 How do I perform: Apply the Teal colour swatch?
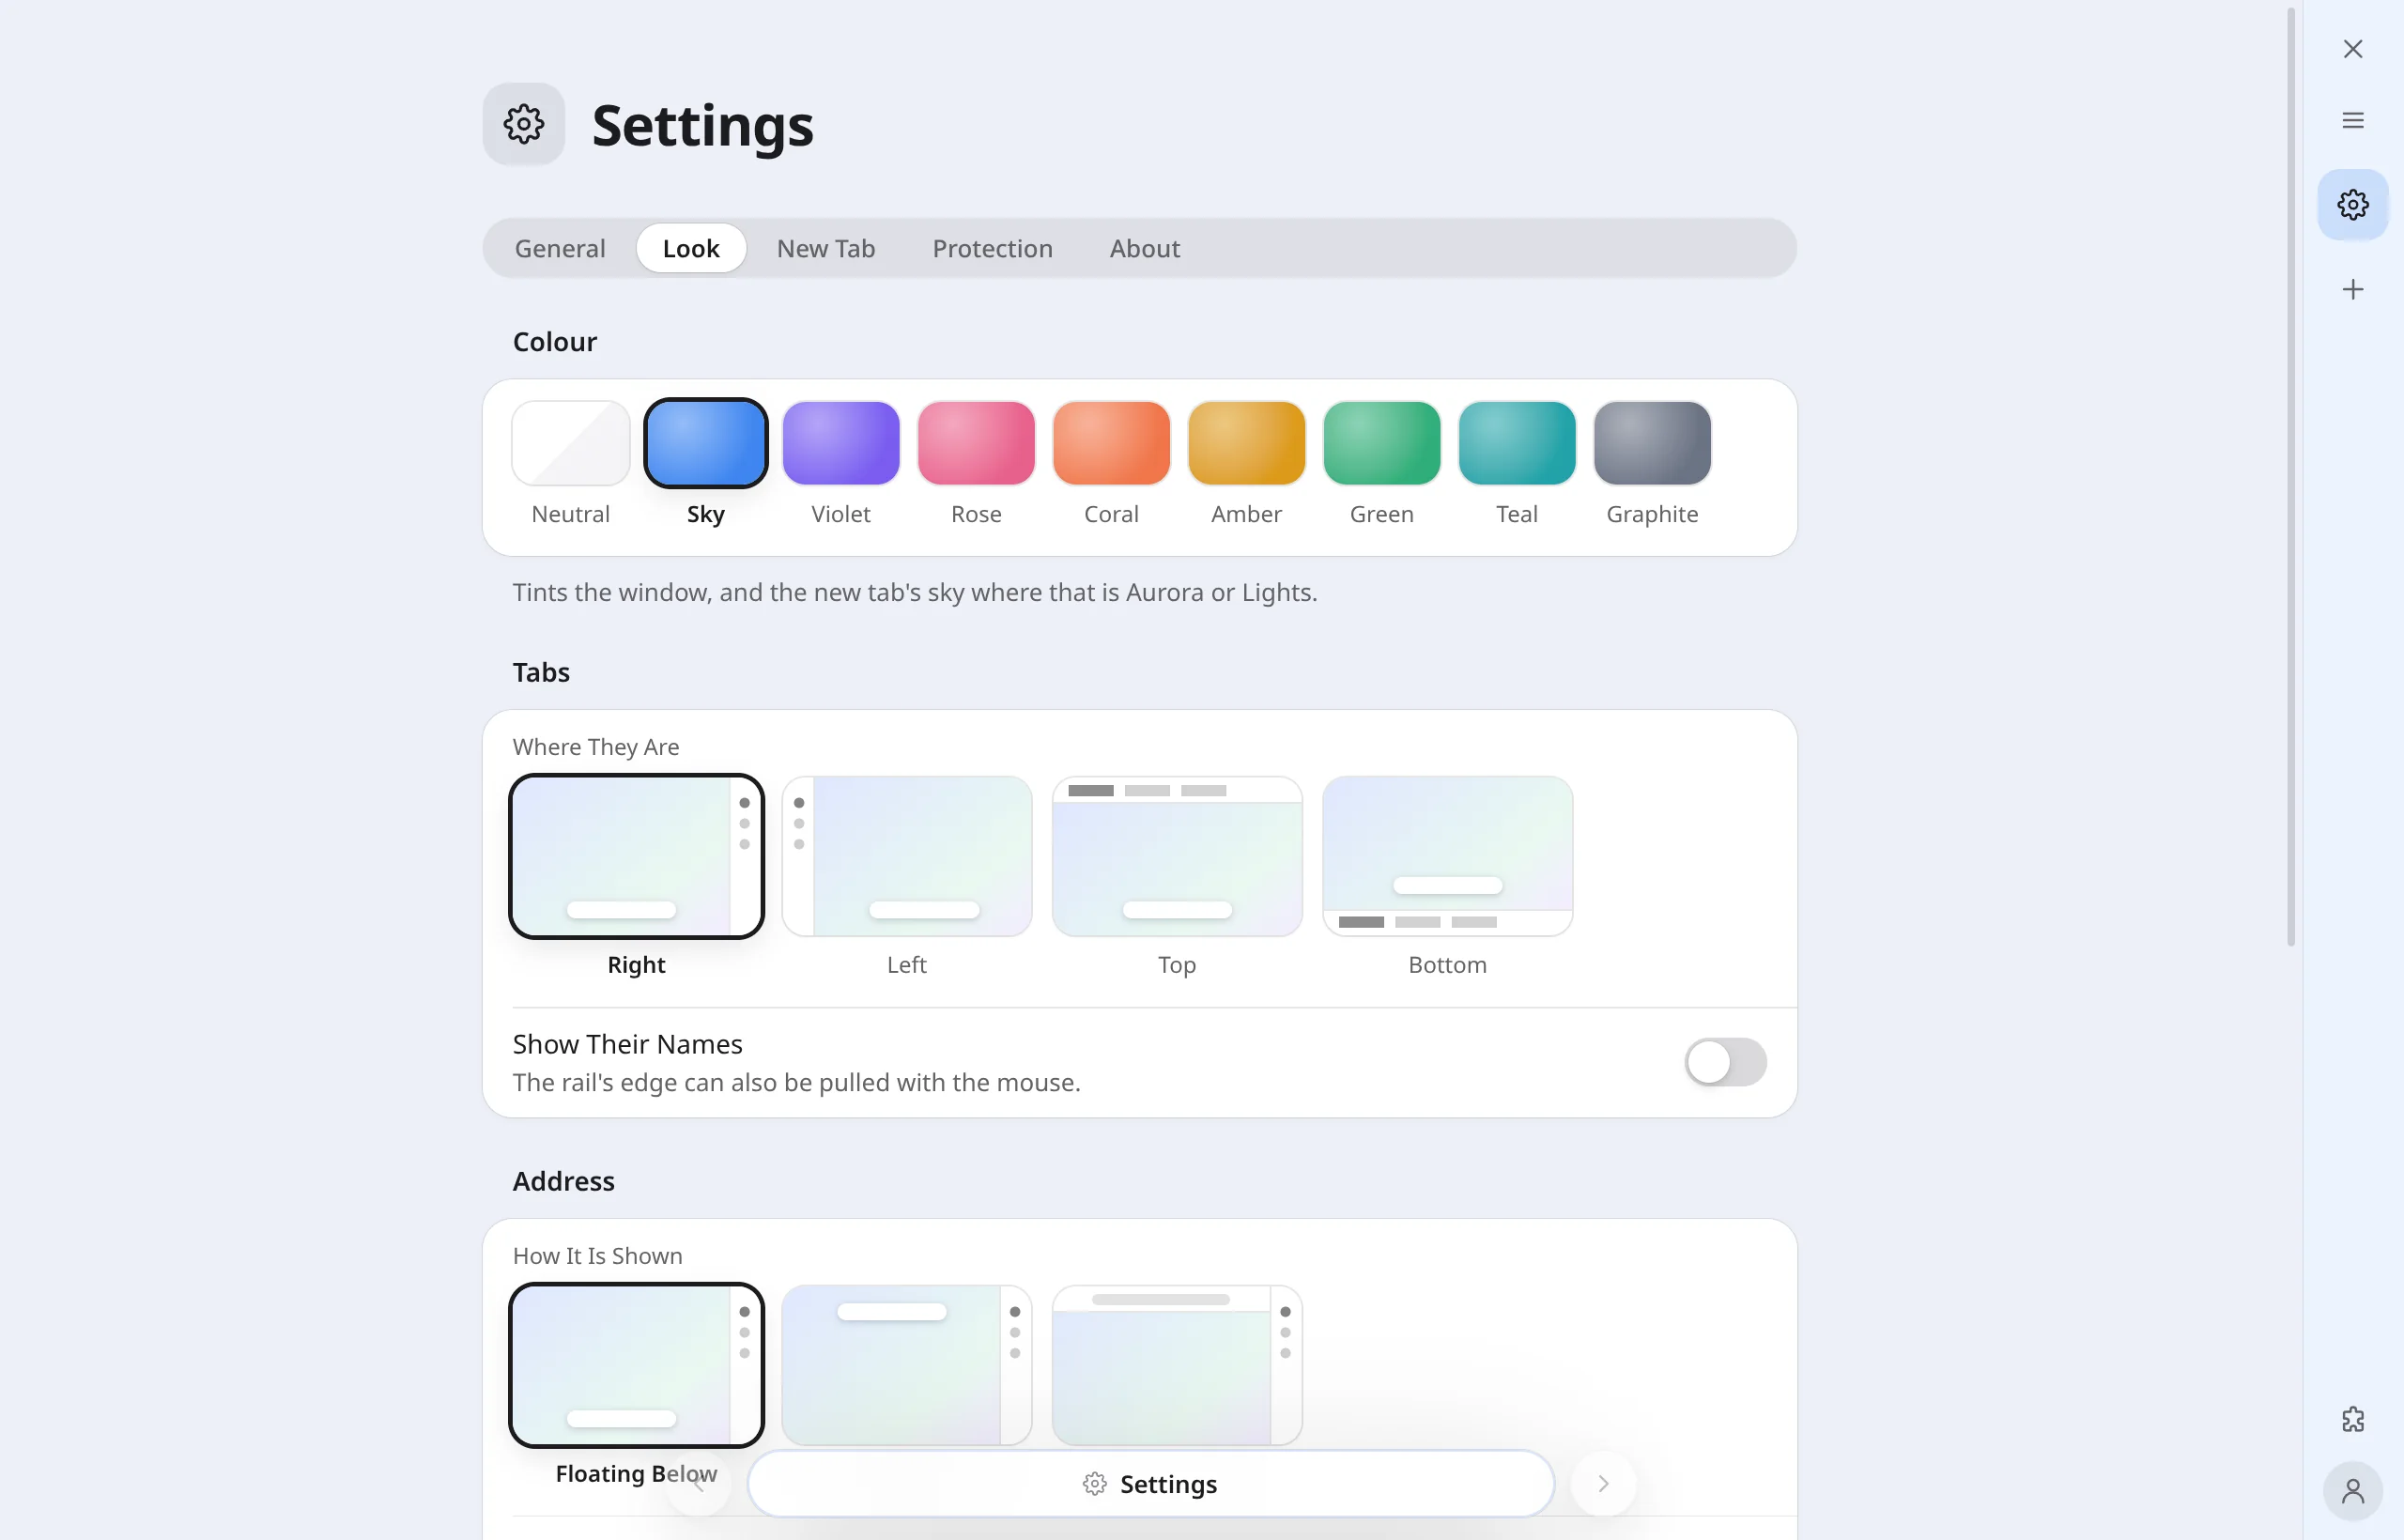point(1517,443)
